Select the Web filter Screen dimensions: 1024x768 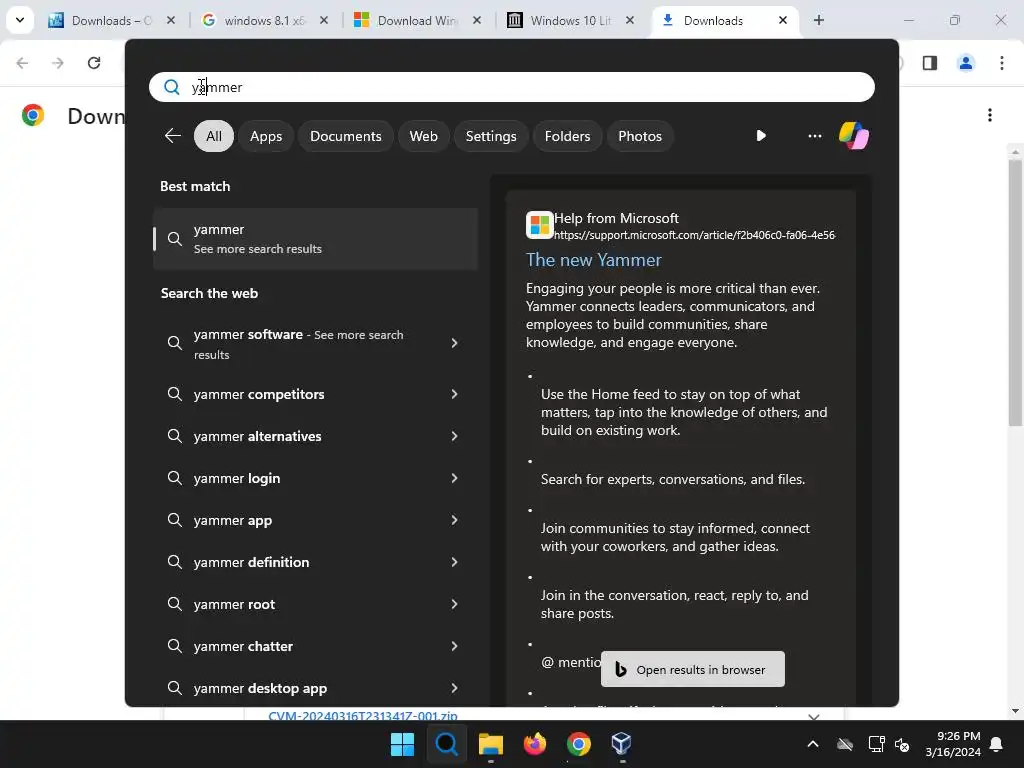pos(423,136)
